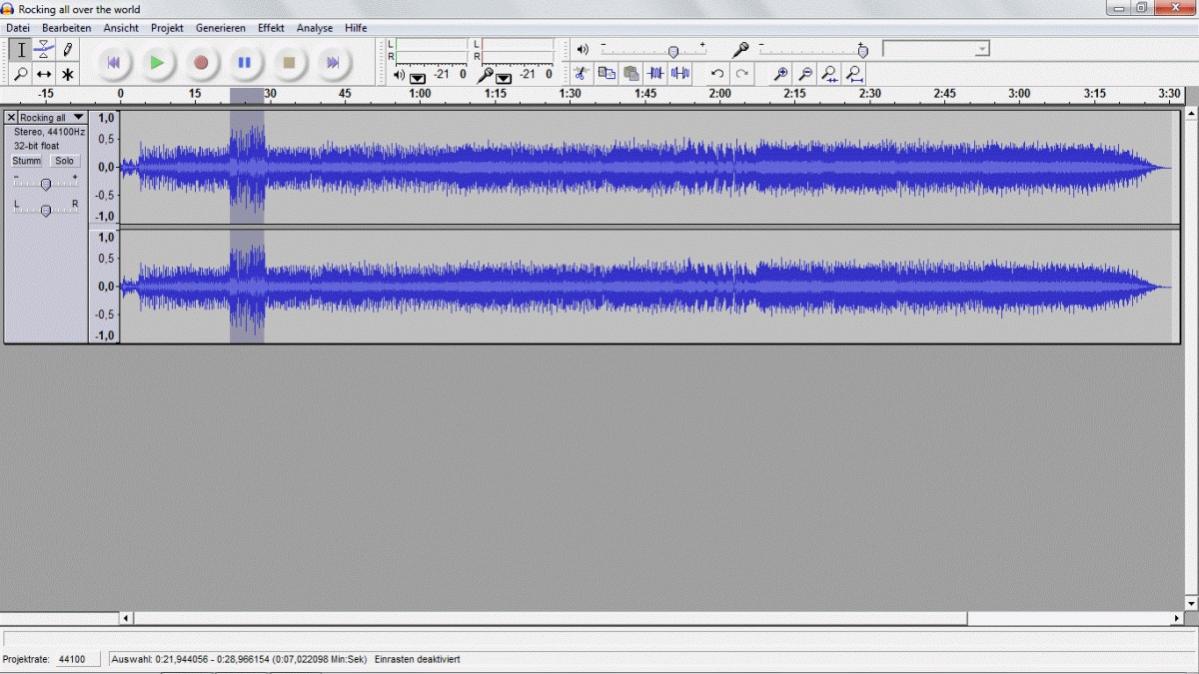Viewport: 1199px width, 674px height.
Task: Pause playback with the blue Pause button
Action: tap(245, 63)
